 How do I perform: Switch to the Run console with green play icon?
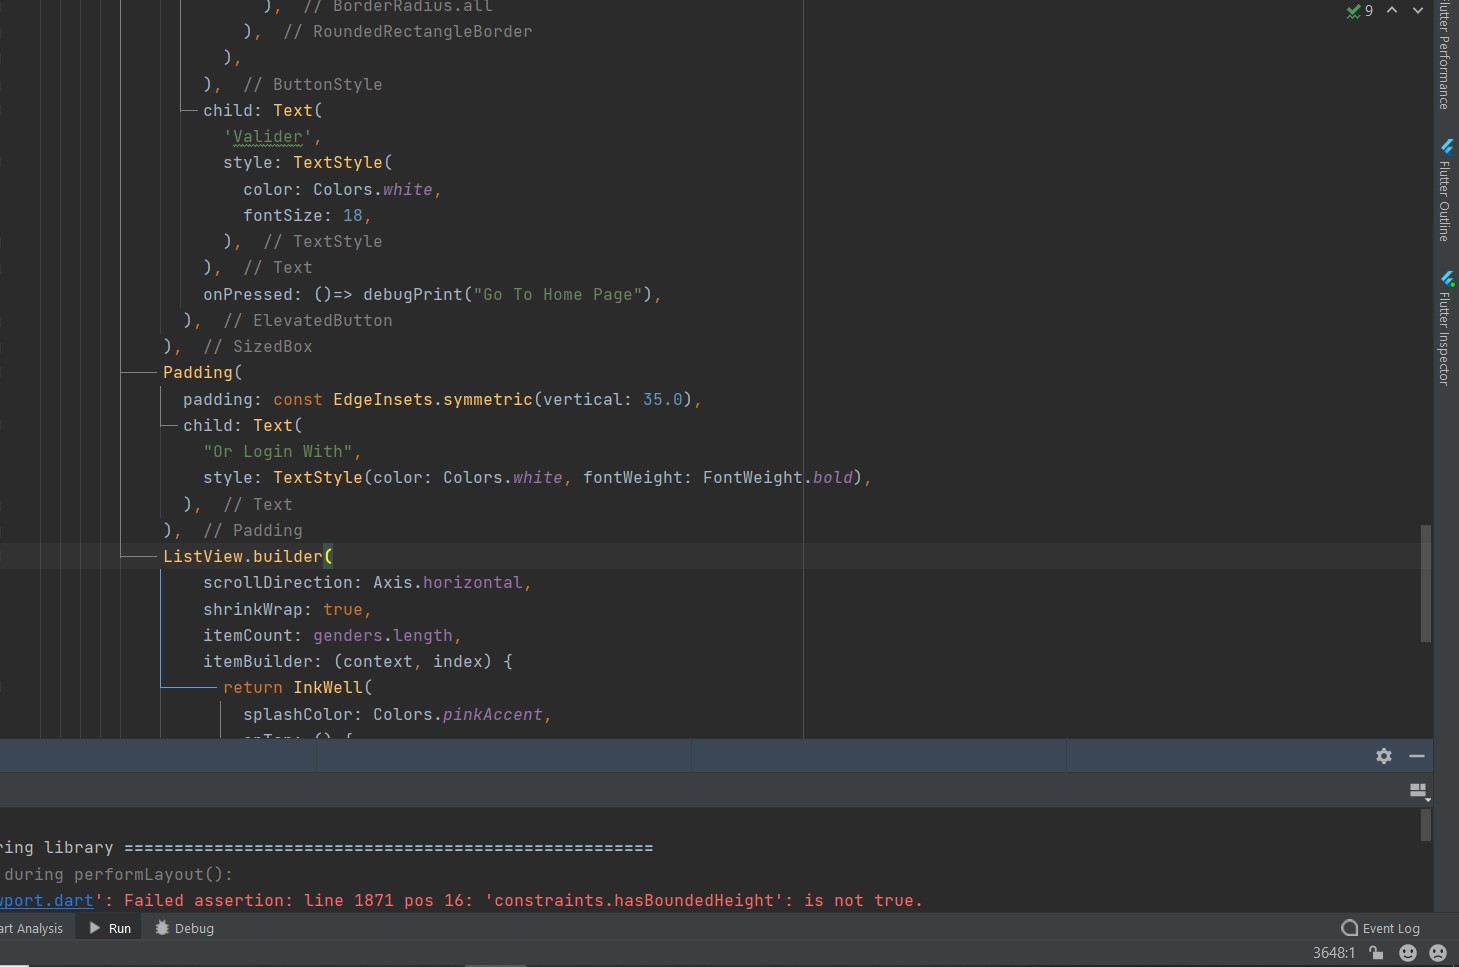point(108,928)
